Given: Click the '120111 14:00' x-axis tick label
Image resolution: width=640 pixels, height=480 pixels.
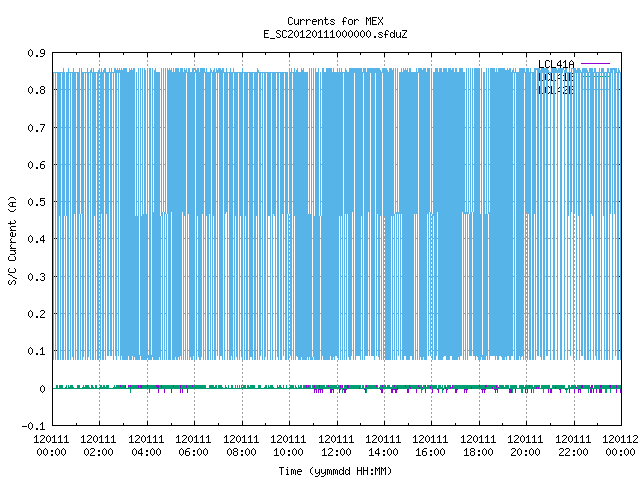Looking at the screenshot, I should pyautogui.click(x=383, y=446).
